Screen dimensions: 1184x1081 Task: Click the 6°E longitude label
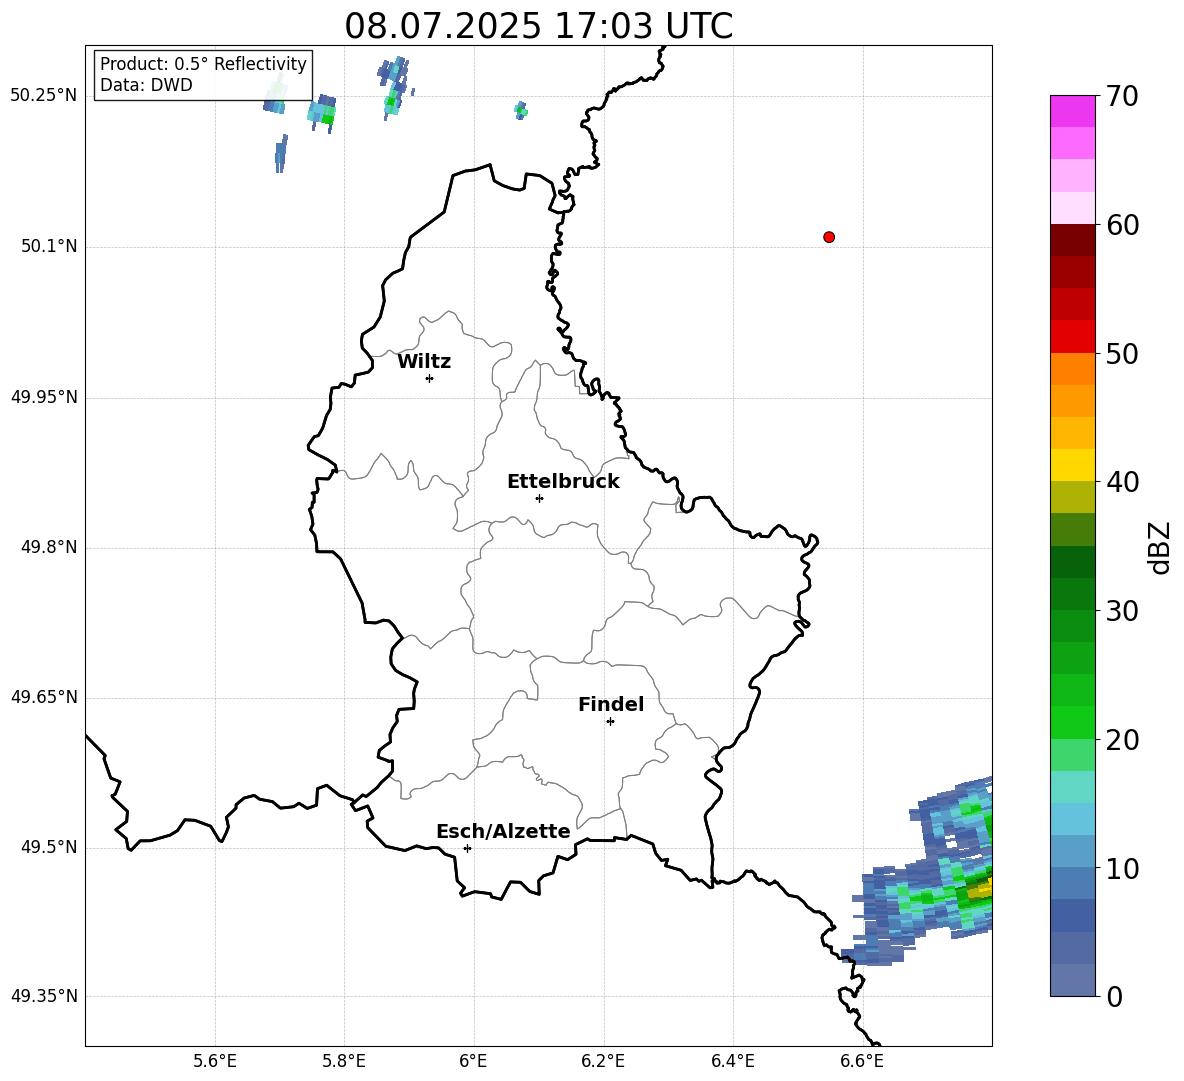(473, 1061)
